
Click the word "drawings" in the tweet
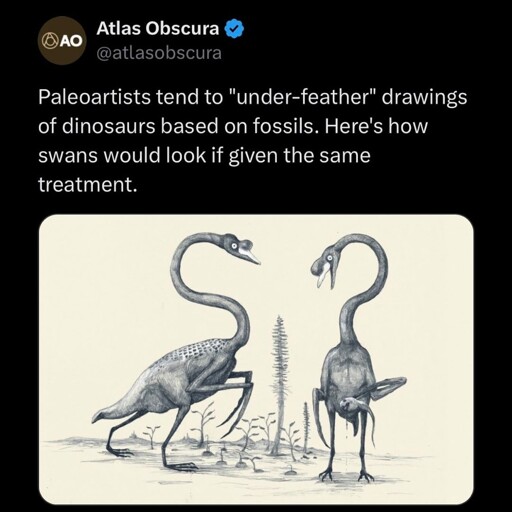(x=424, y=98)
